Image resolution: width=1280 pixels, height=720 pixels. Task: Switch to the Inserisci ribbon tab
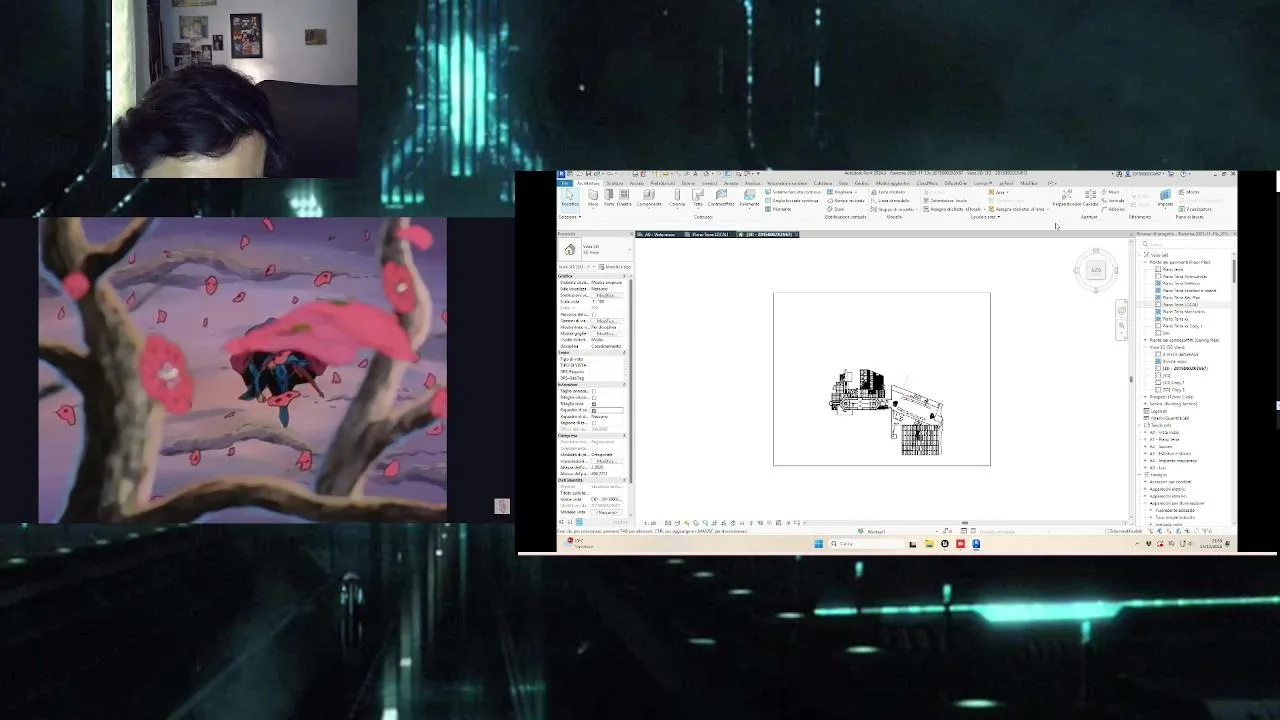click(709, 183)
